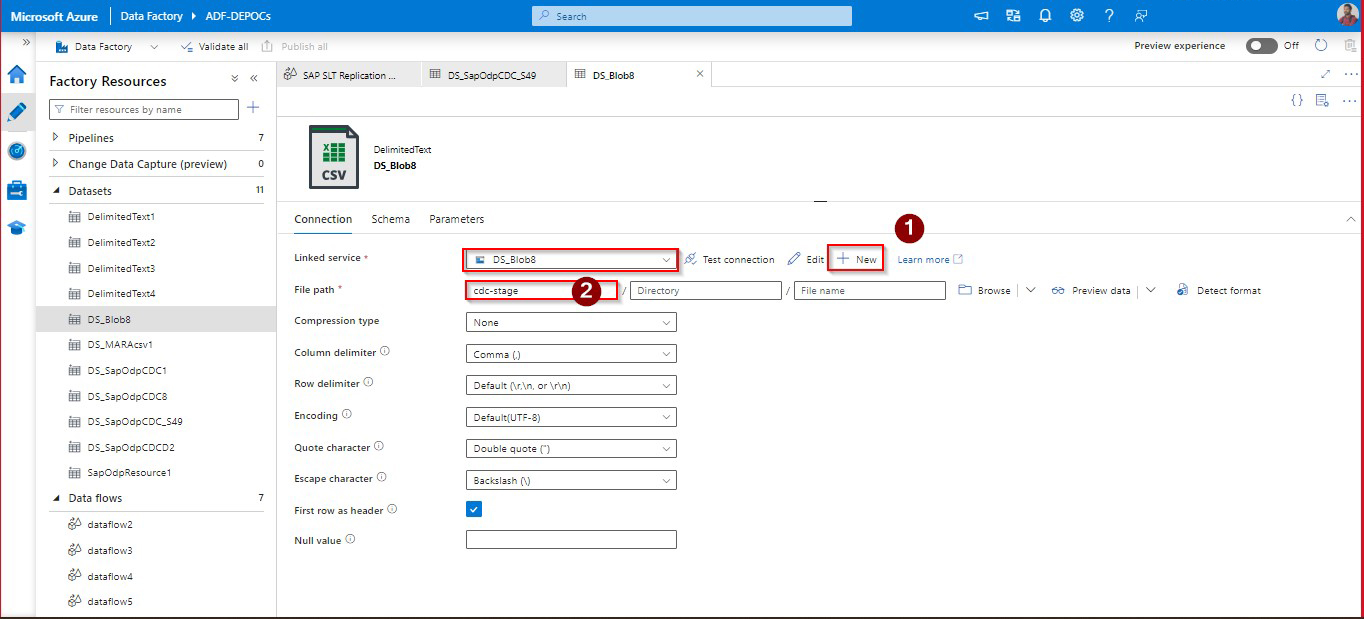Uncheck First row as header checkbox
The height and width of the screenshot is (619, 1364).
[x=474, y=509]
